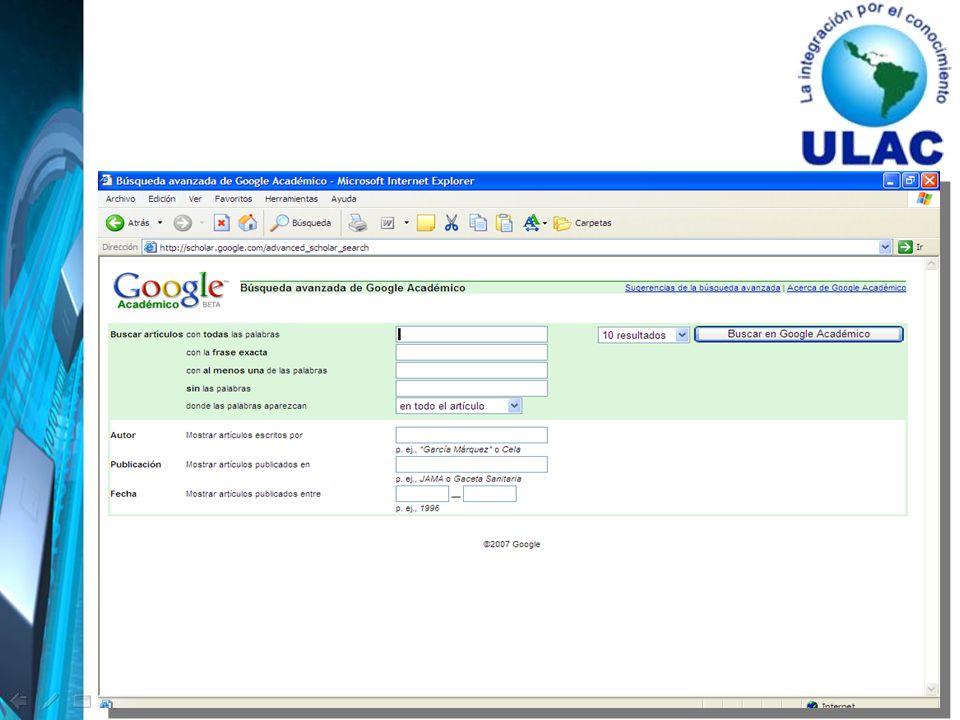Click the page icon in the address bar
The height and width of the screenshot is (720, 960).
pos(150,247)
